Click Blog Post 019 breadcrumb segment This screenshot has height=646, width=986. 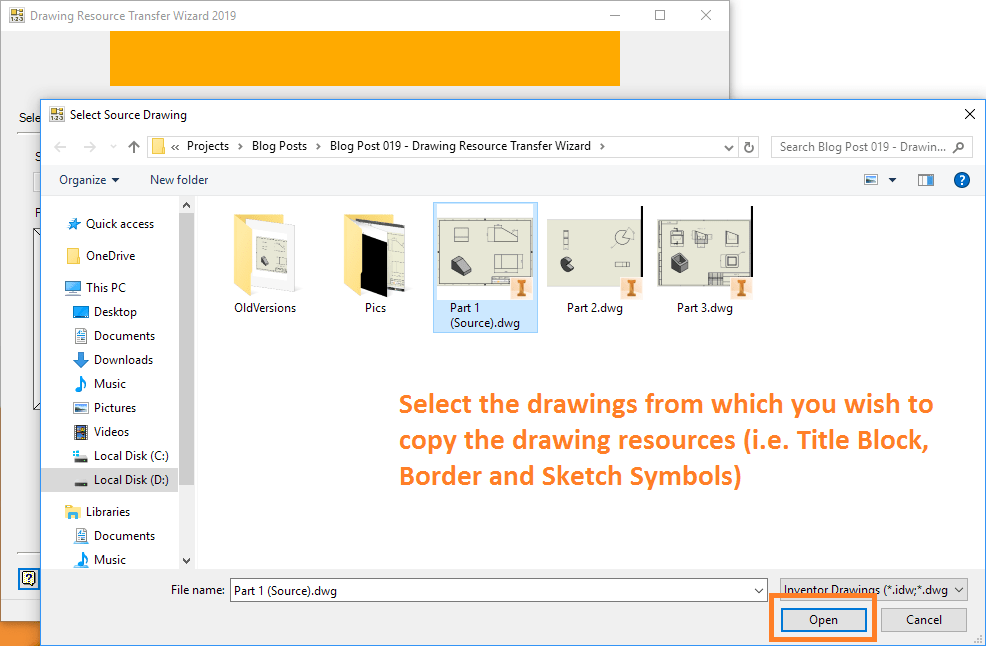[460, 147]
